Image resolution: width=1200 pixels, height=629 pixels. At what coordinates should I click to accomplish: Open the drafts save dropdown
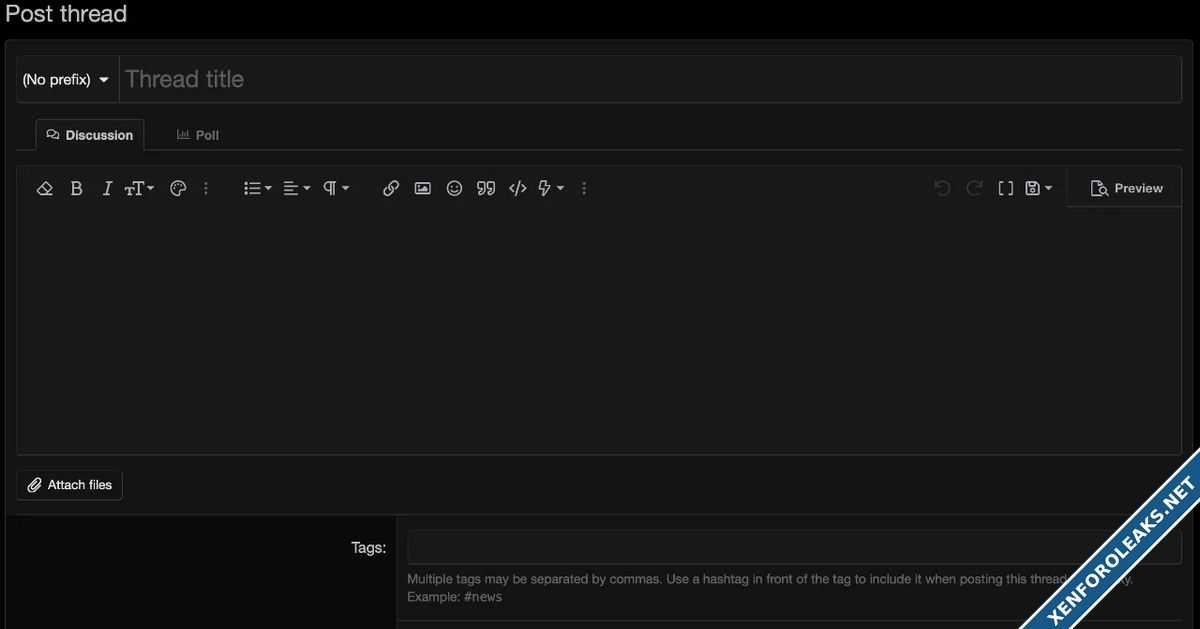coord(1039,188)
